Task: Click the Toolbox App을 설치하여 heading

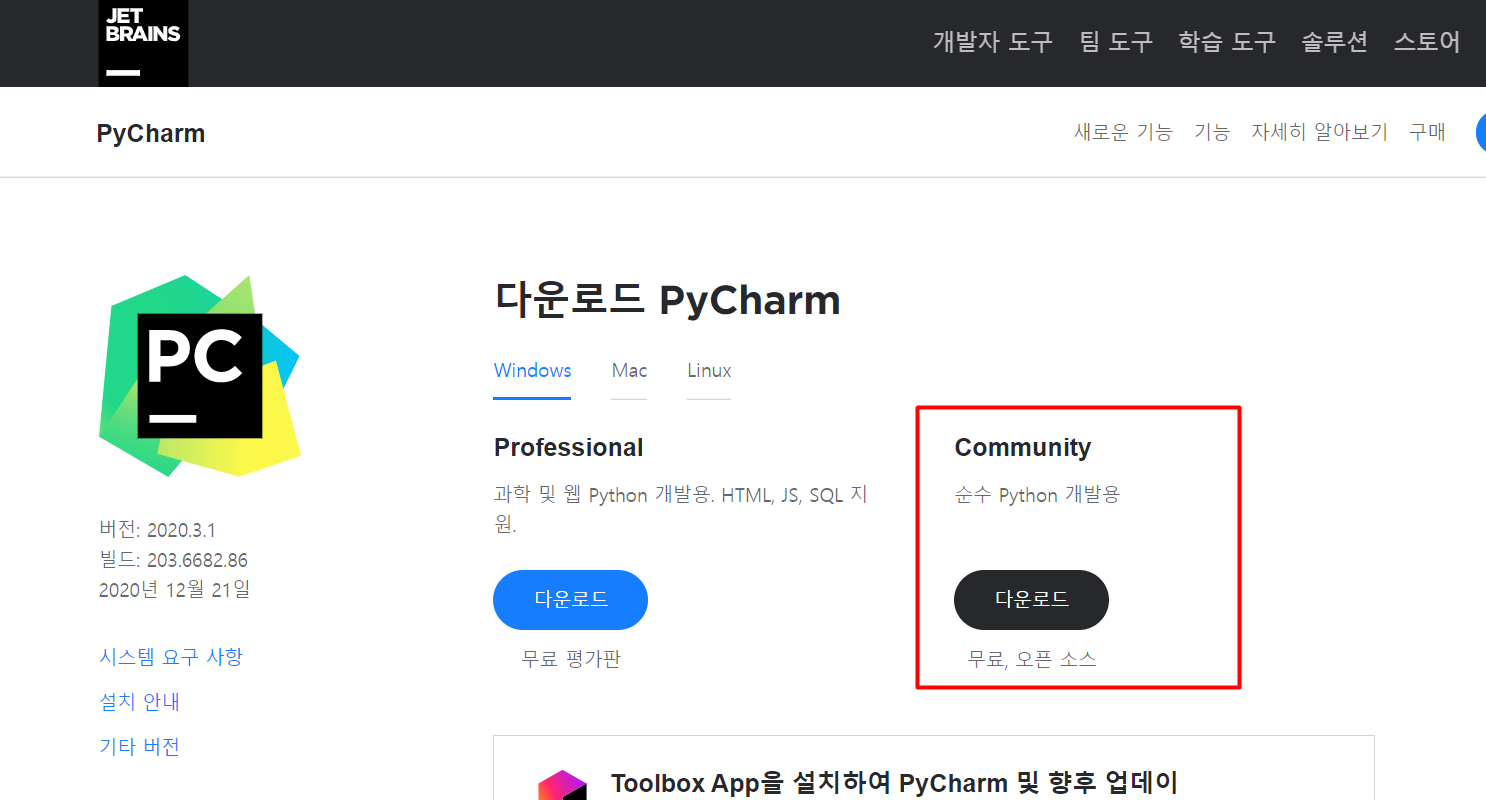Action: pyautogui.click(x=895, y=782)
